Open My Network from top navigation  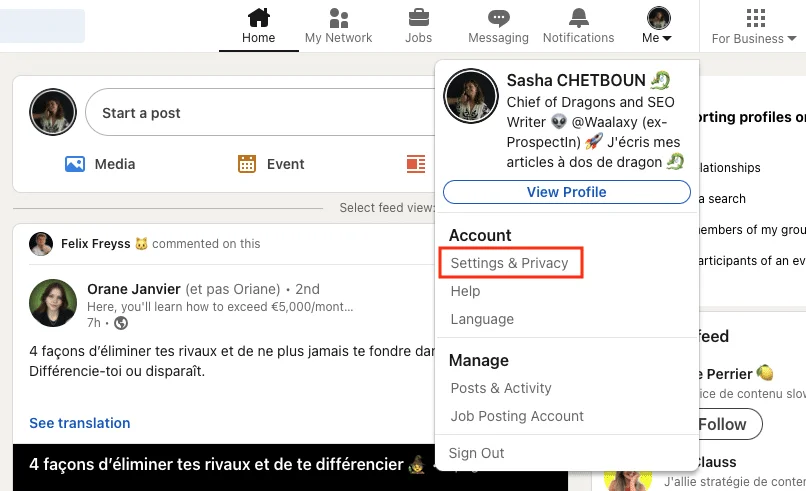point(338,26)
